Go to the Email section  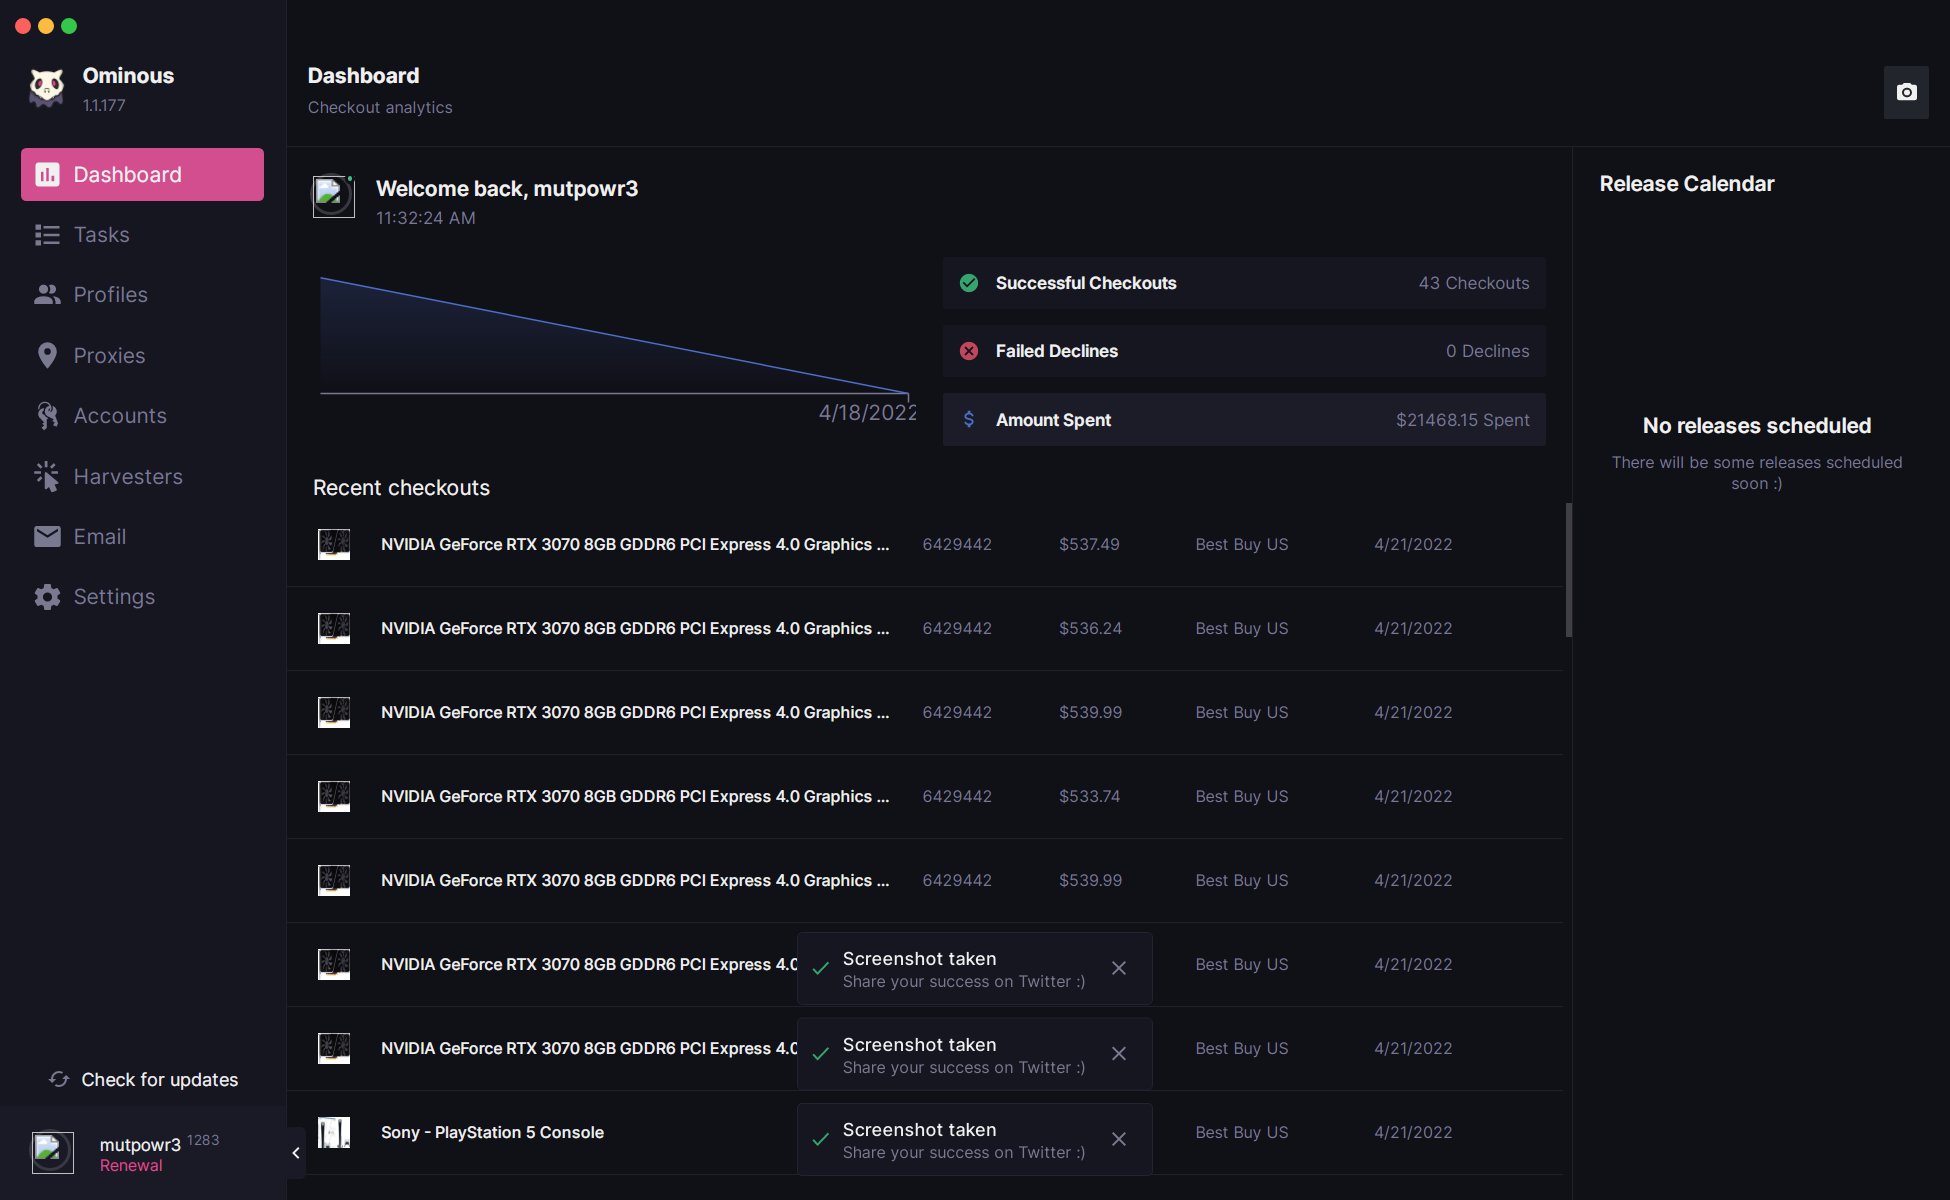coord(99,537)
